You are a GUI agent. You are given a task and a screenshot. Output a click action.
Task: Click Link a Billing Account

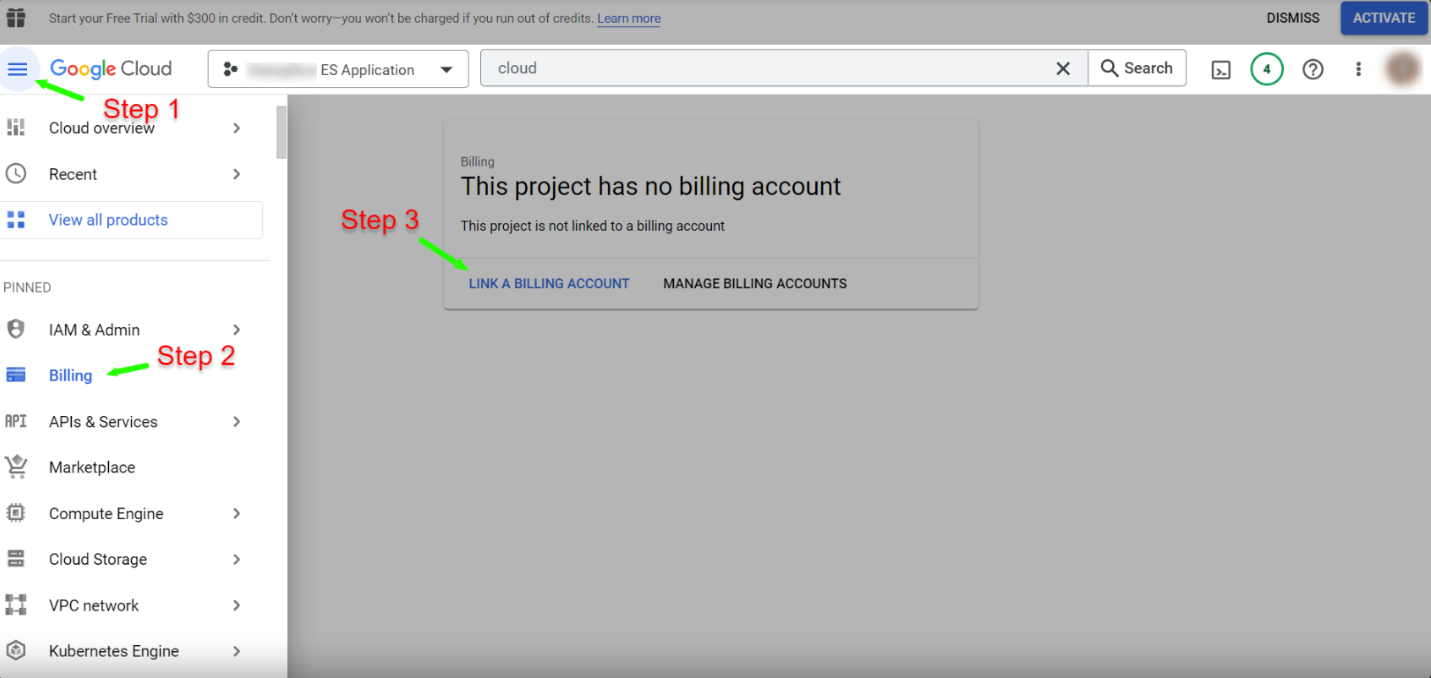pyautogui.click(x=549, y=284)
